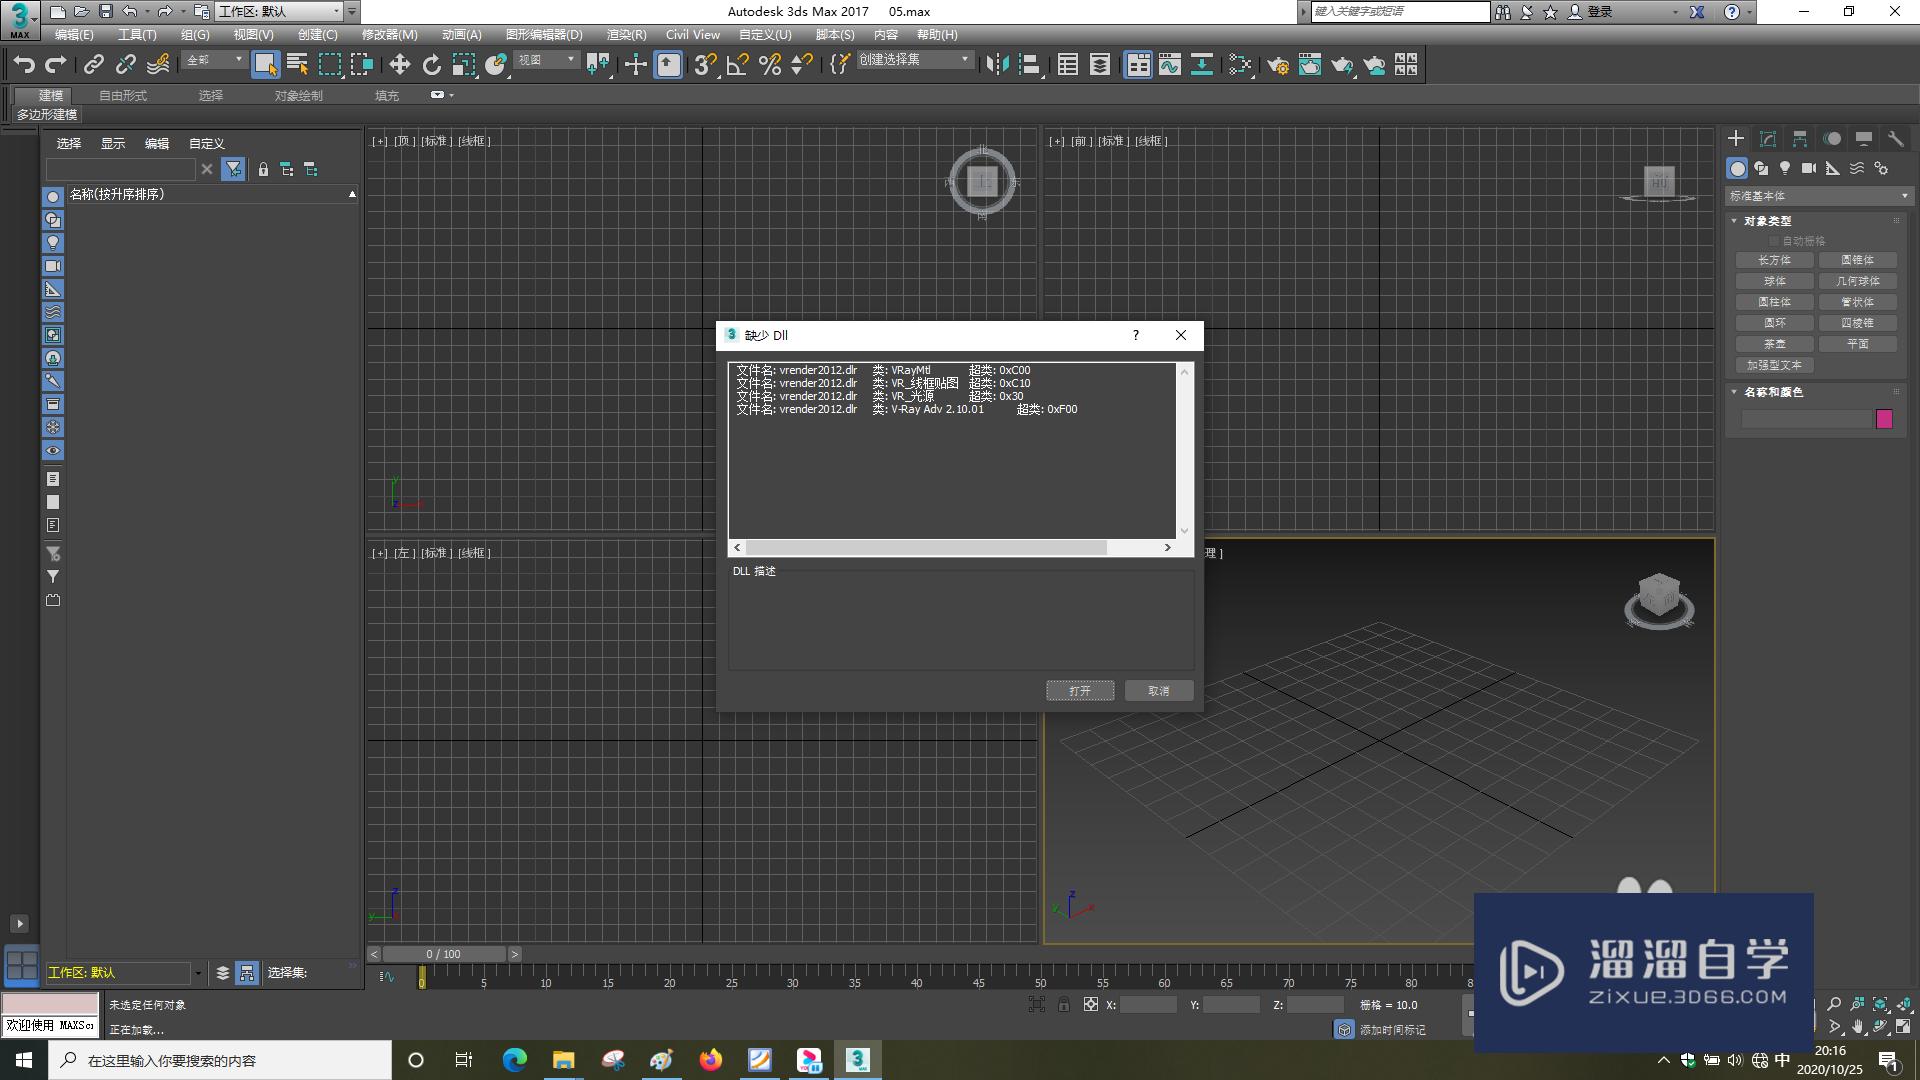Open the 标准基本体 primitive type dropdown
Viewport: 1920px width, 1080px height.
click(1819, 196)
